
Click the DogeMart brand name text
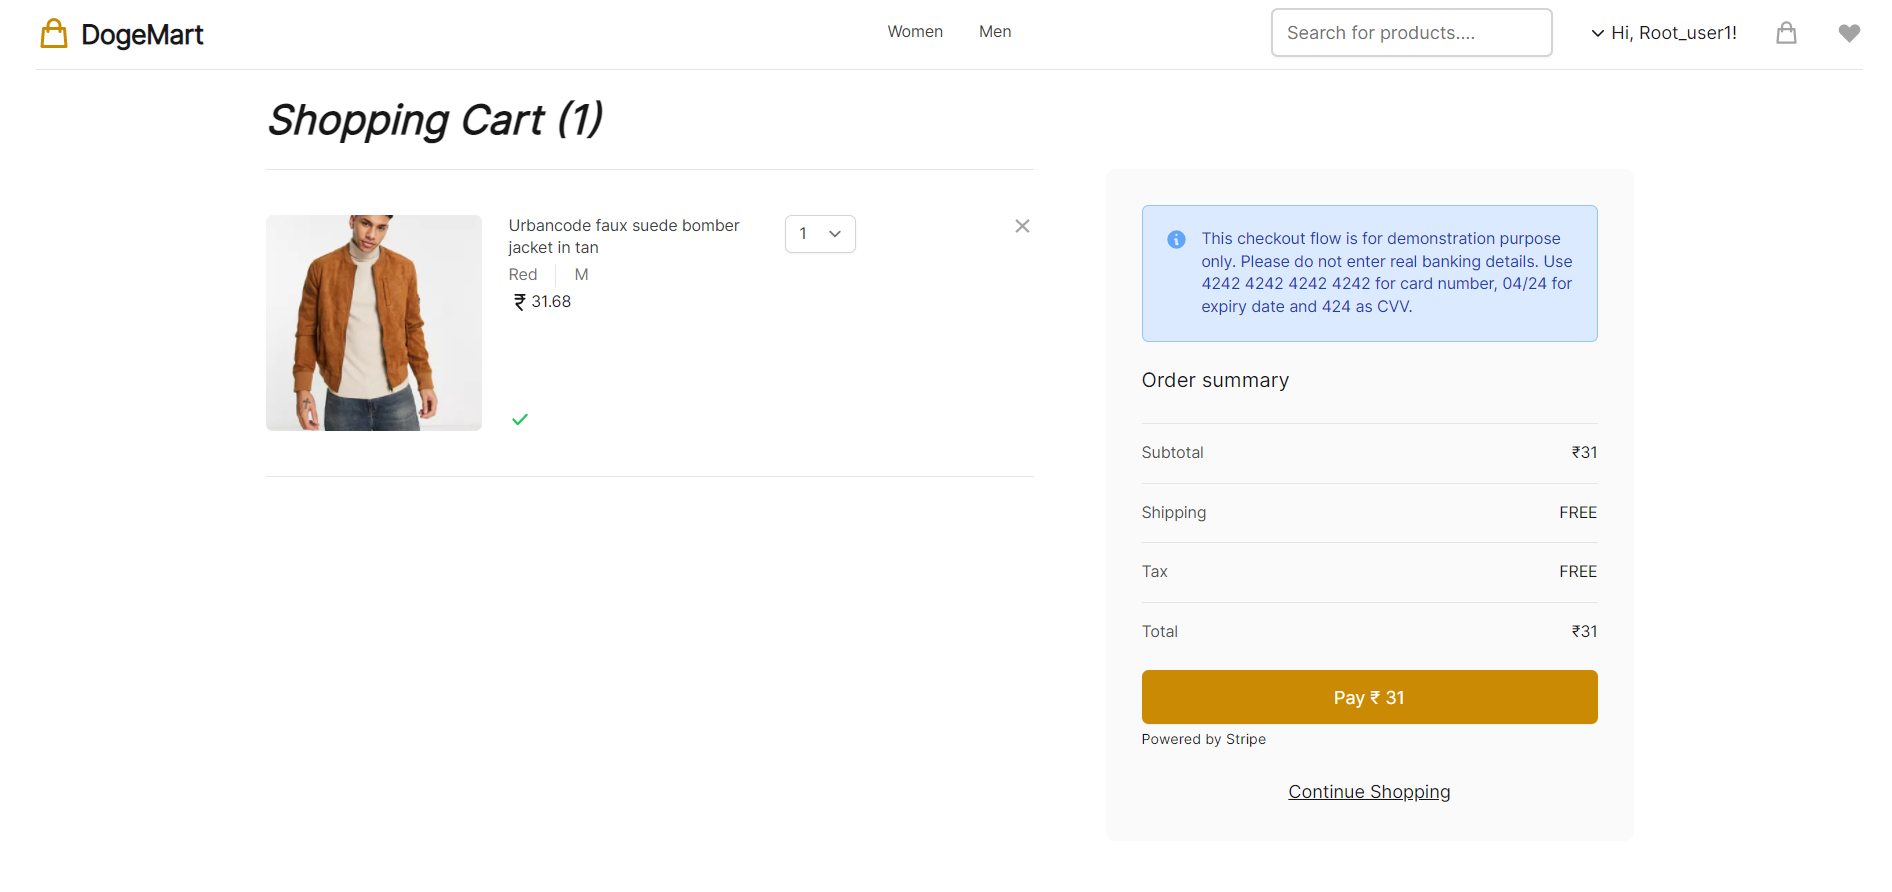tap(142, 35)
